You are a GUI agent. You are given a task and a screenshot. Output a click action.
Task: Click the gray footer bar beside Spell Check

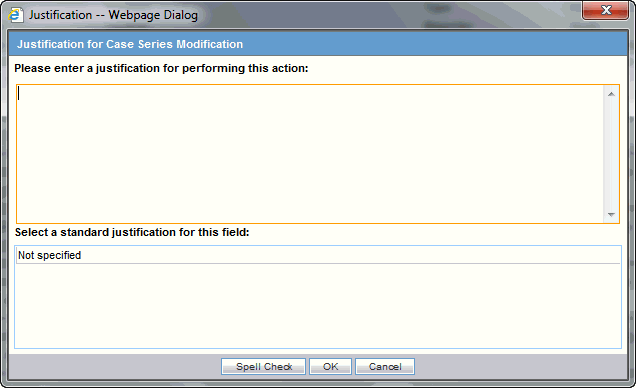[x=115, y=367]
